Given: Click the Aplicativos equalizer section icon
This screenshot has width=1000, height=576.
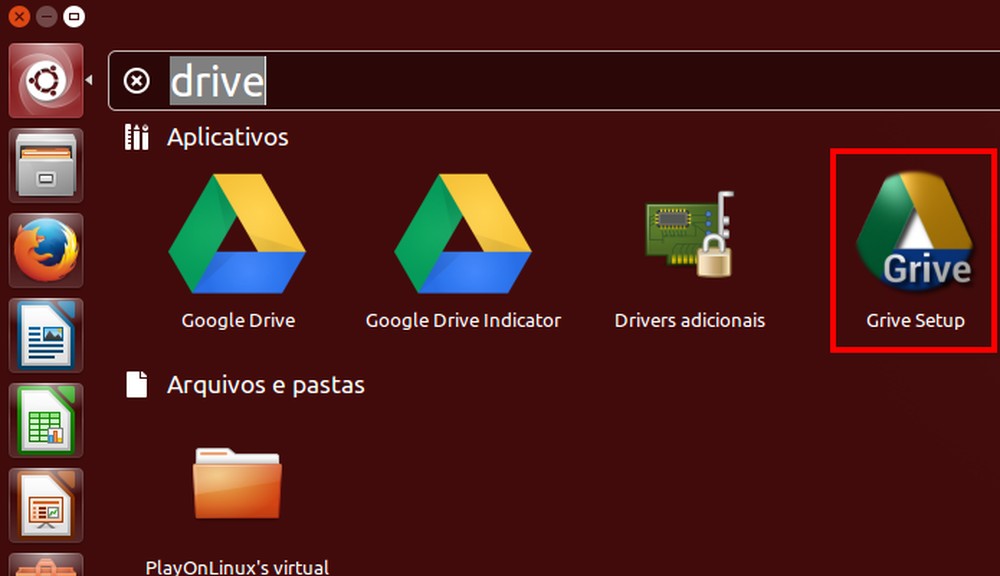Looking at the screenshot, I should click(x=136, y=137).
